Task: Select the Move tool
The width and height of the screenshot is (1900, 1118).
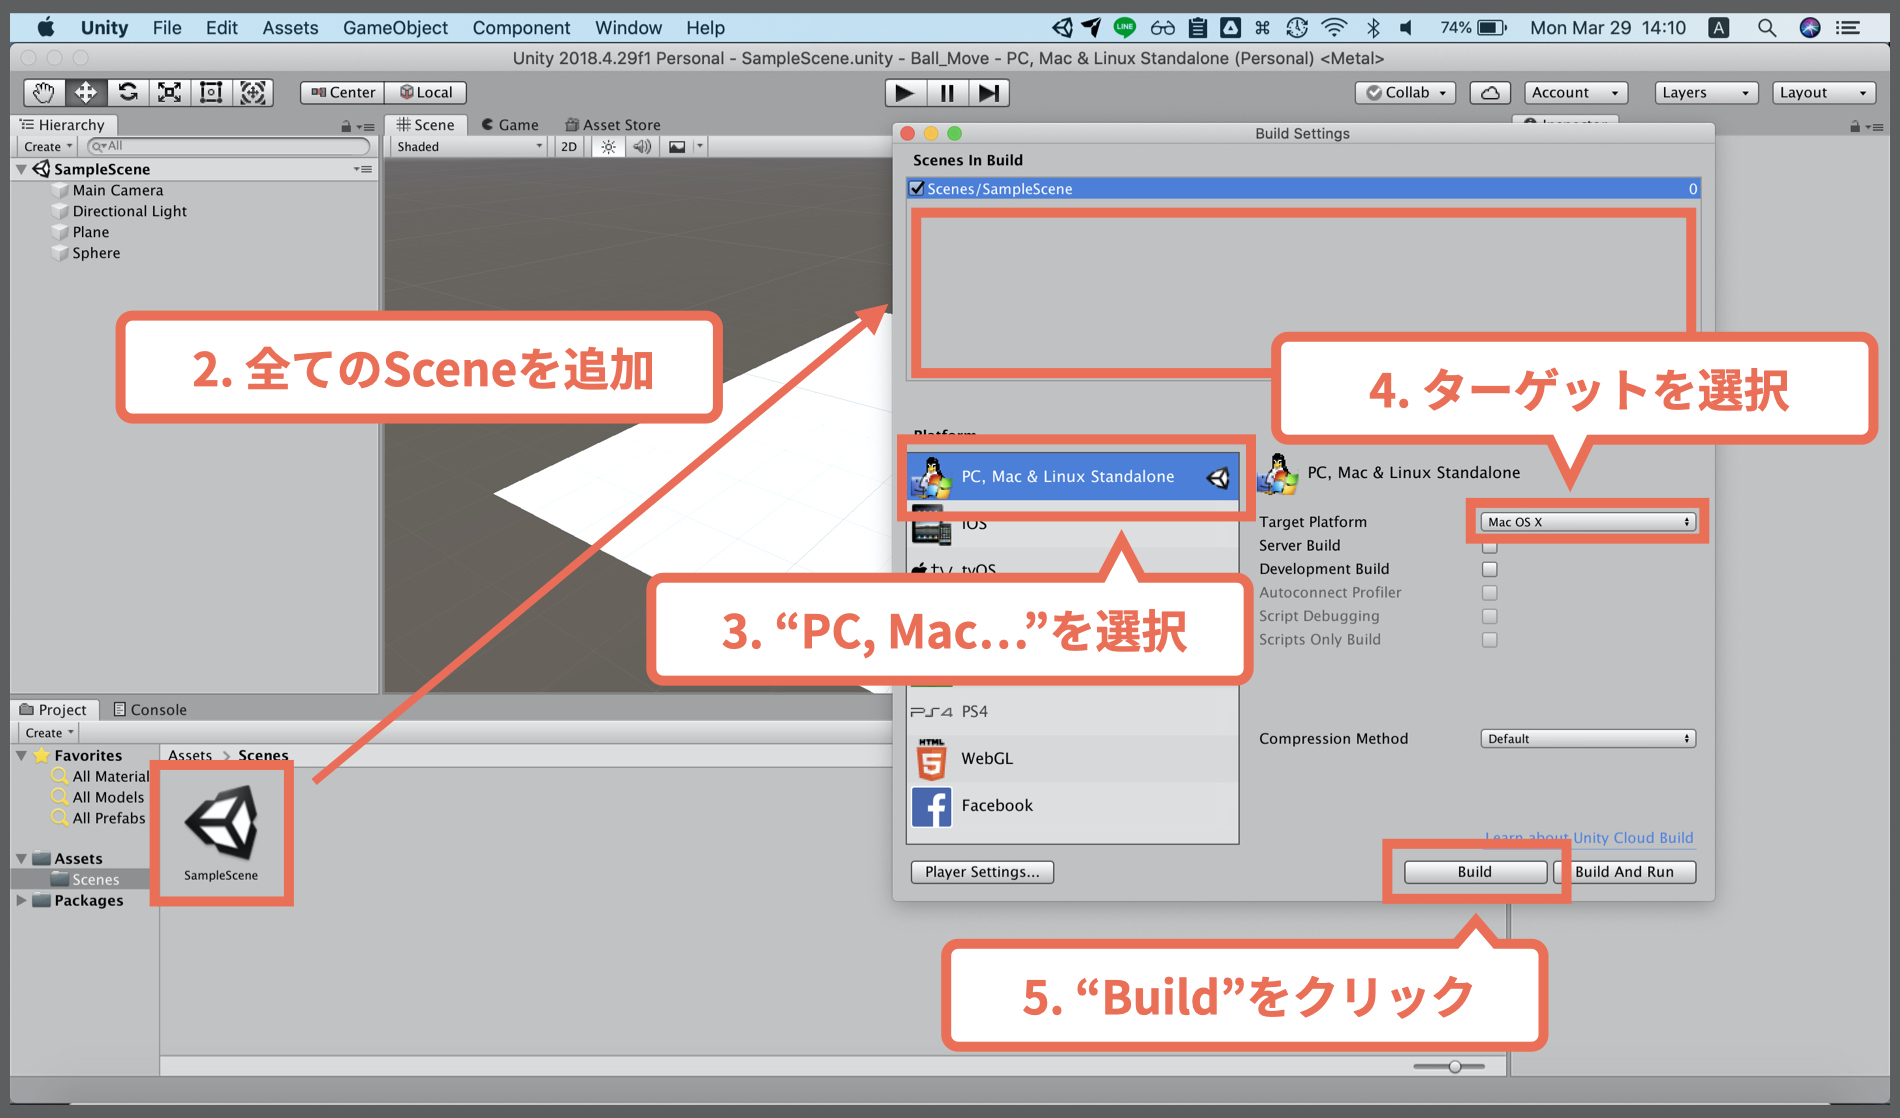Action: tap(85, 92)
